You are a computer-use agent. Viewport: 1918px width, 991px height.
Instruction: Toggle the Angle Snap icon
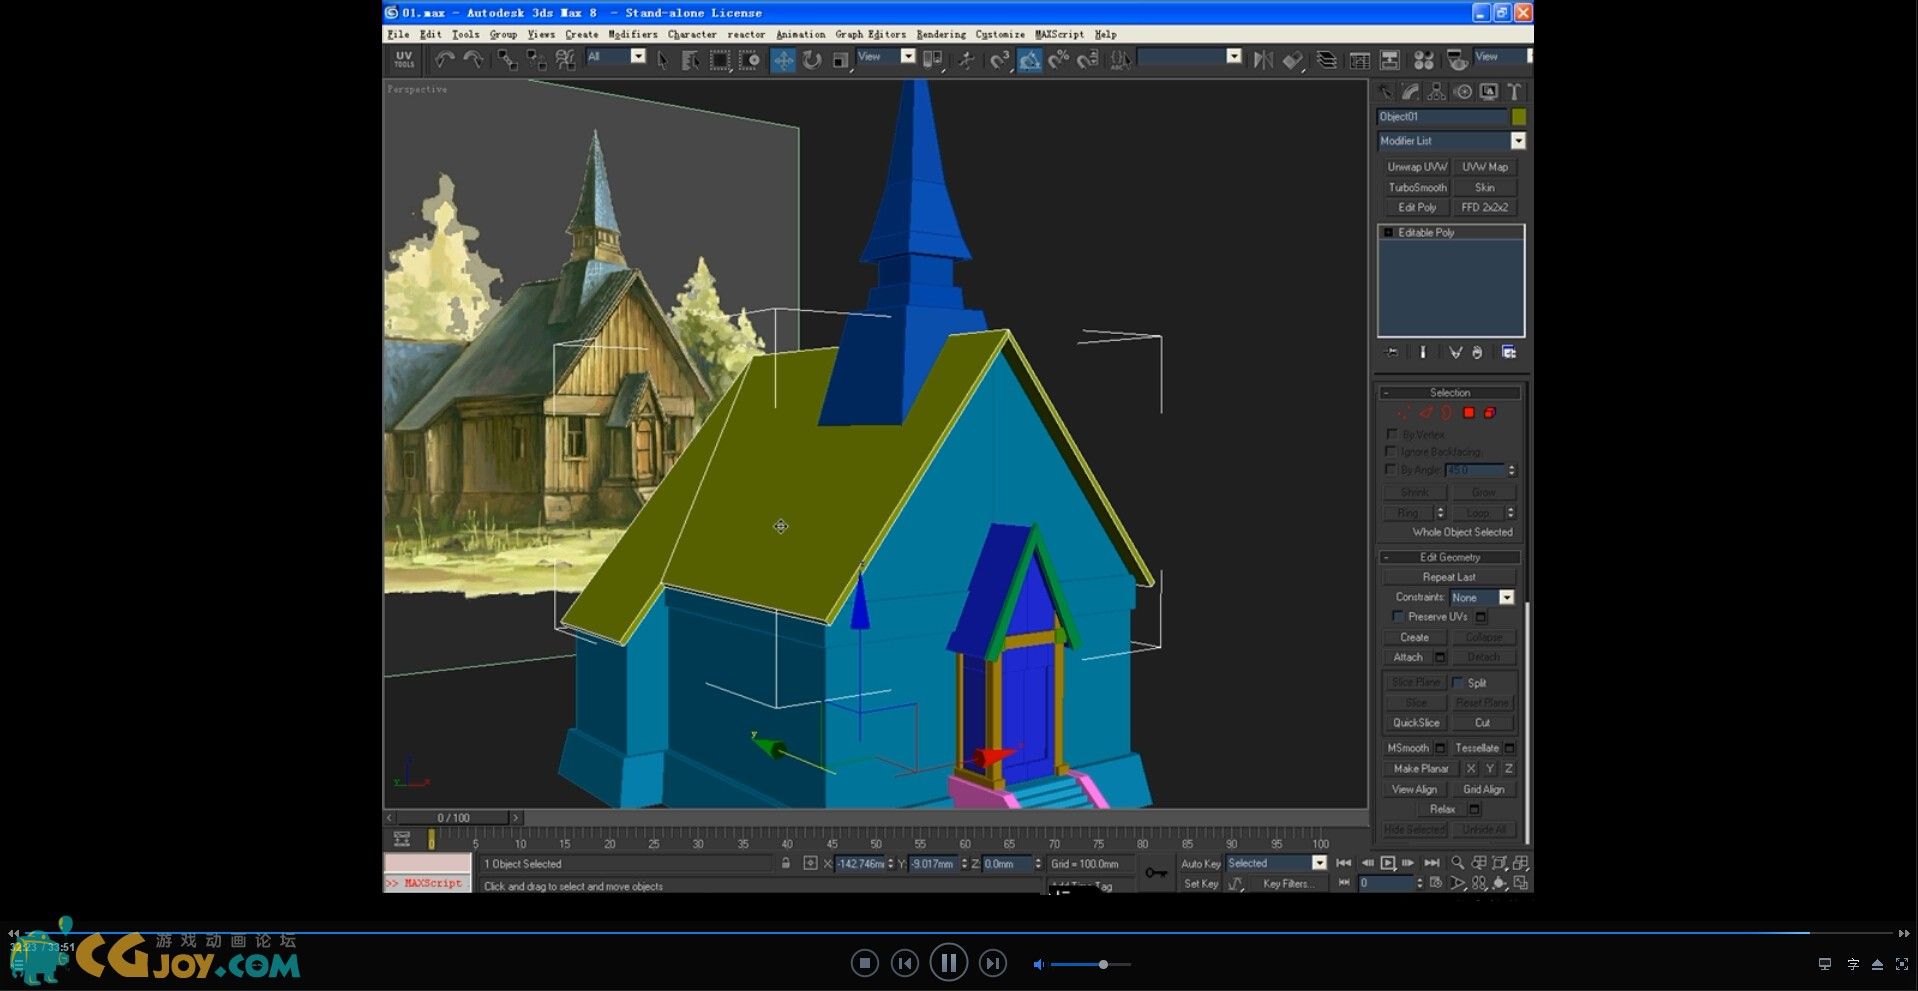click(x=1029, y=60)
